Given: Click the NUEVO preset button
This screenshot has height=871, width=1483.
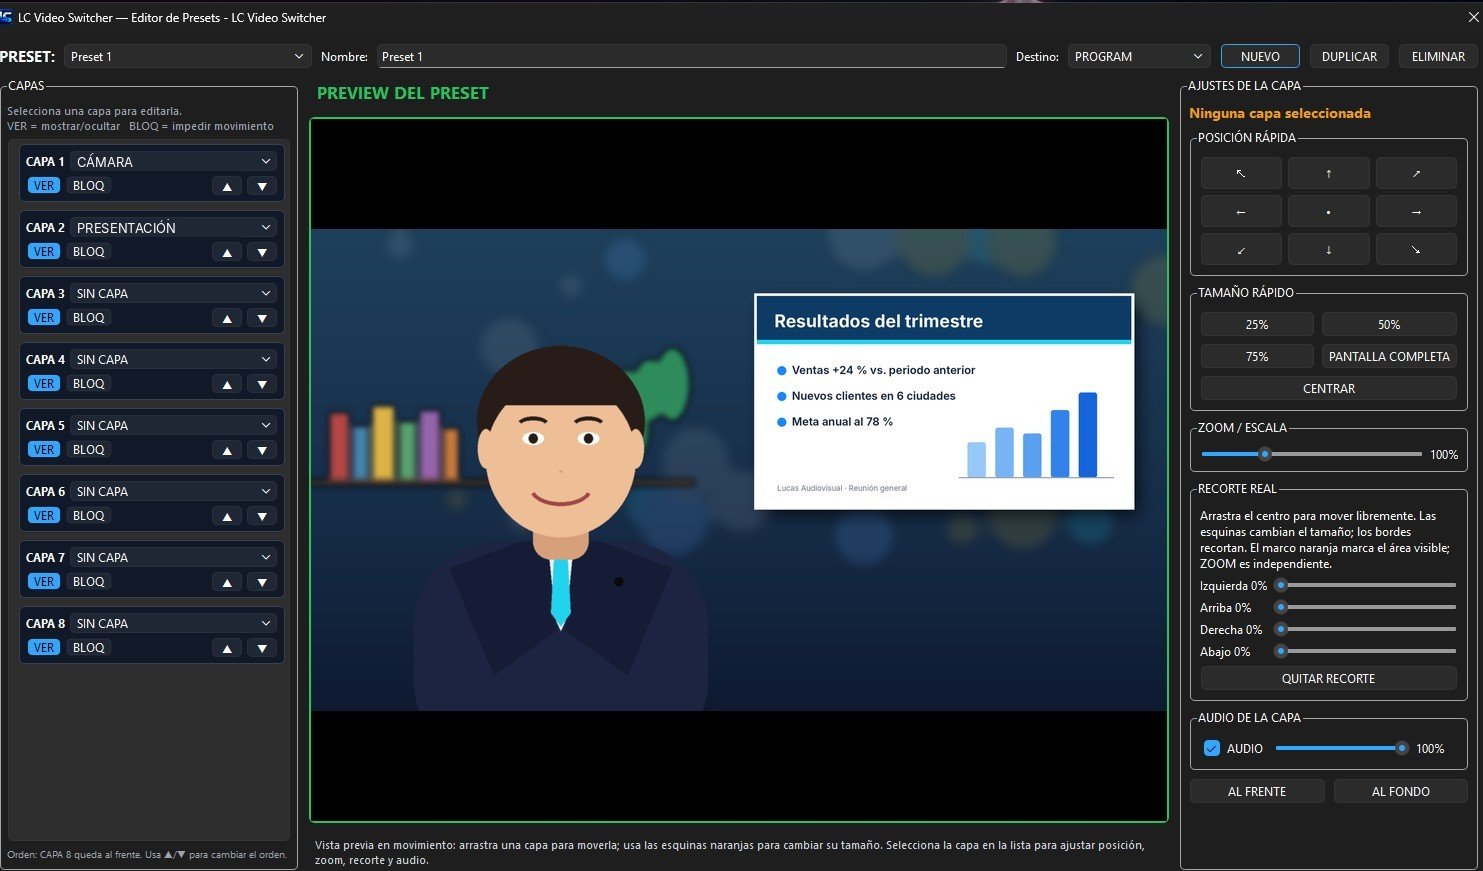Looking at the screenshot, I should point(1260,57).
